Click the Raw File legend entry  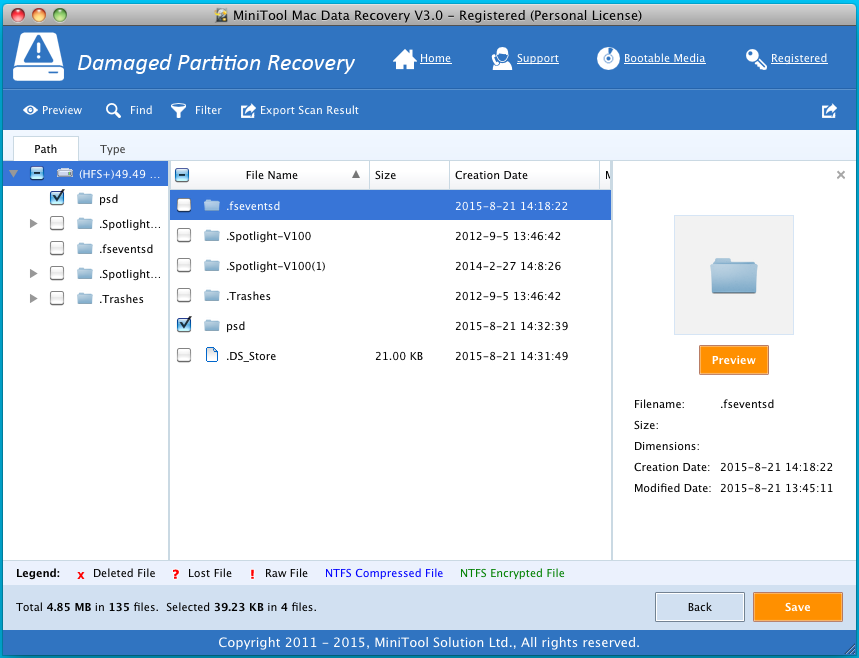coord(278,573)
